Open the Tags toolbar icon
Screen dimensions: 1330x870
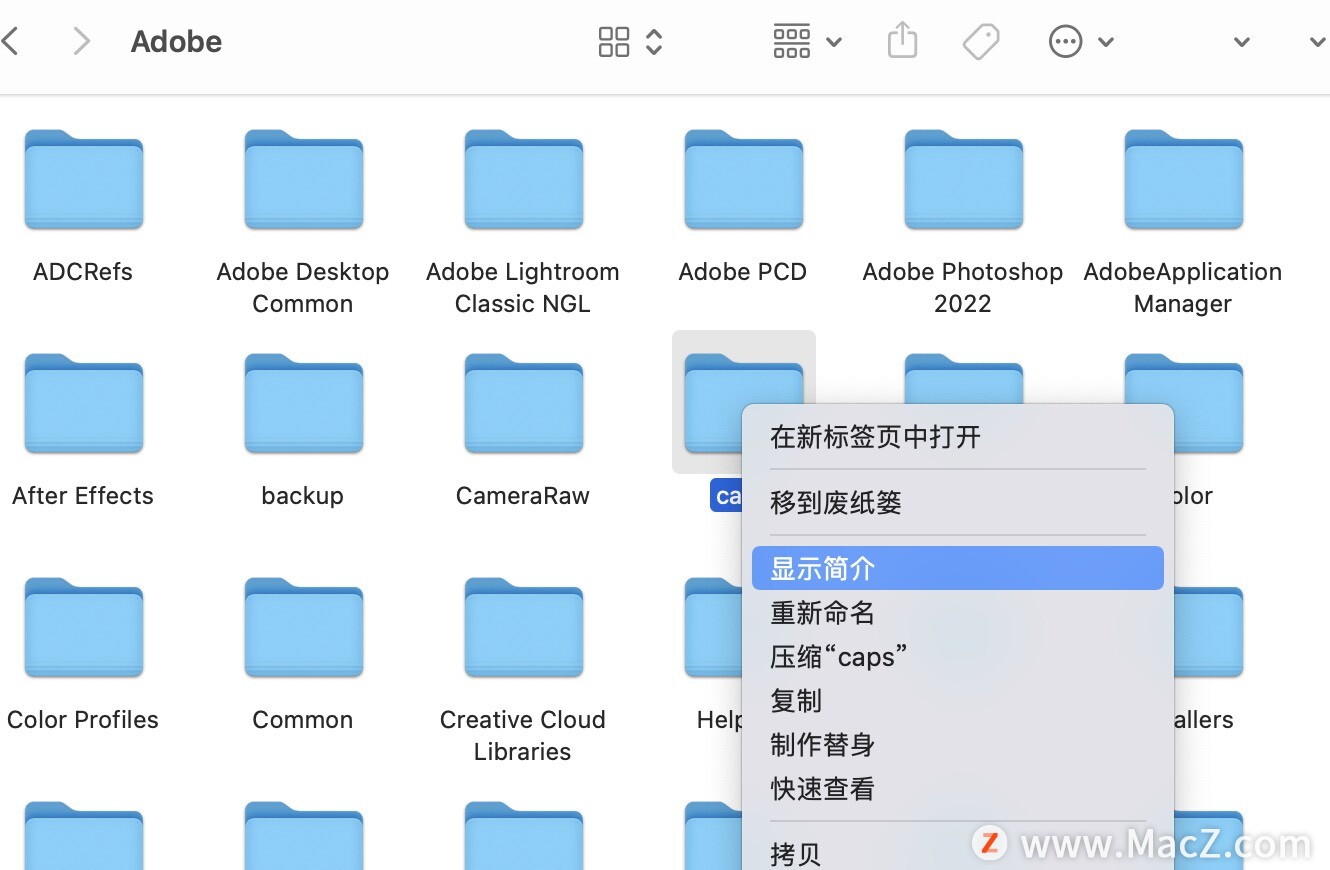tap(981, 41)
